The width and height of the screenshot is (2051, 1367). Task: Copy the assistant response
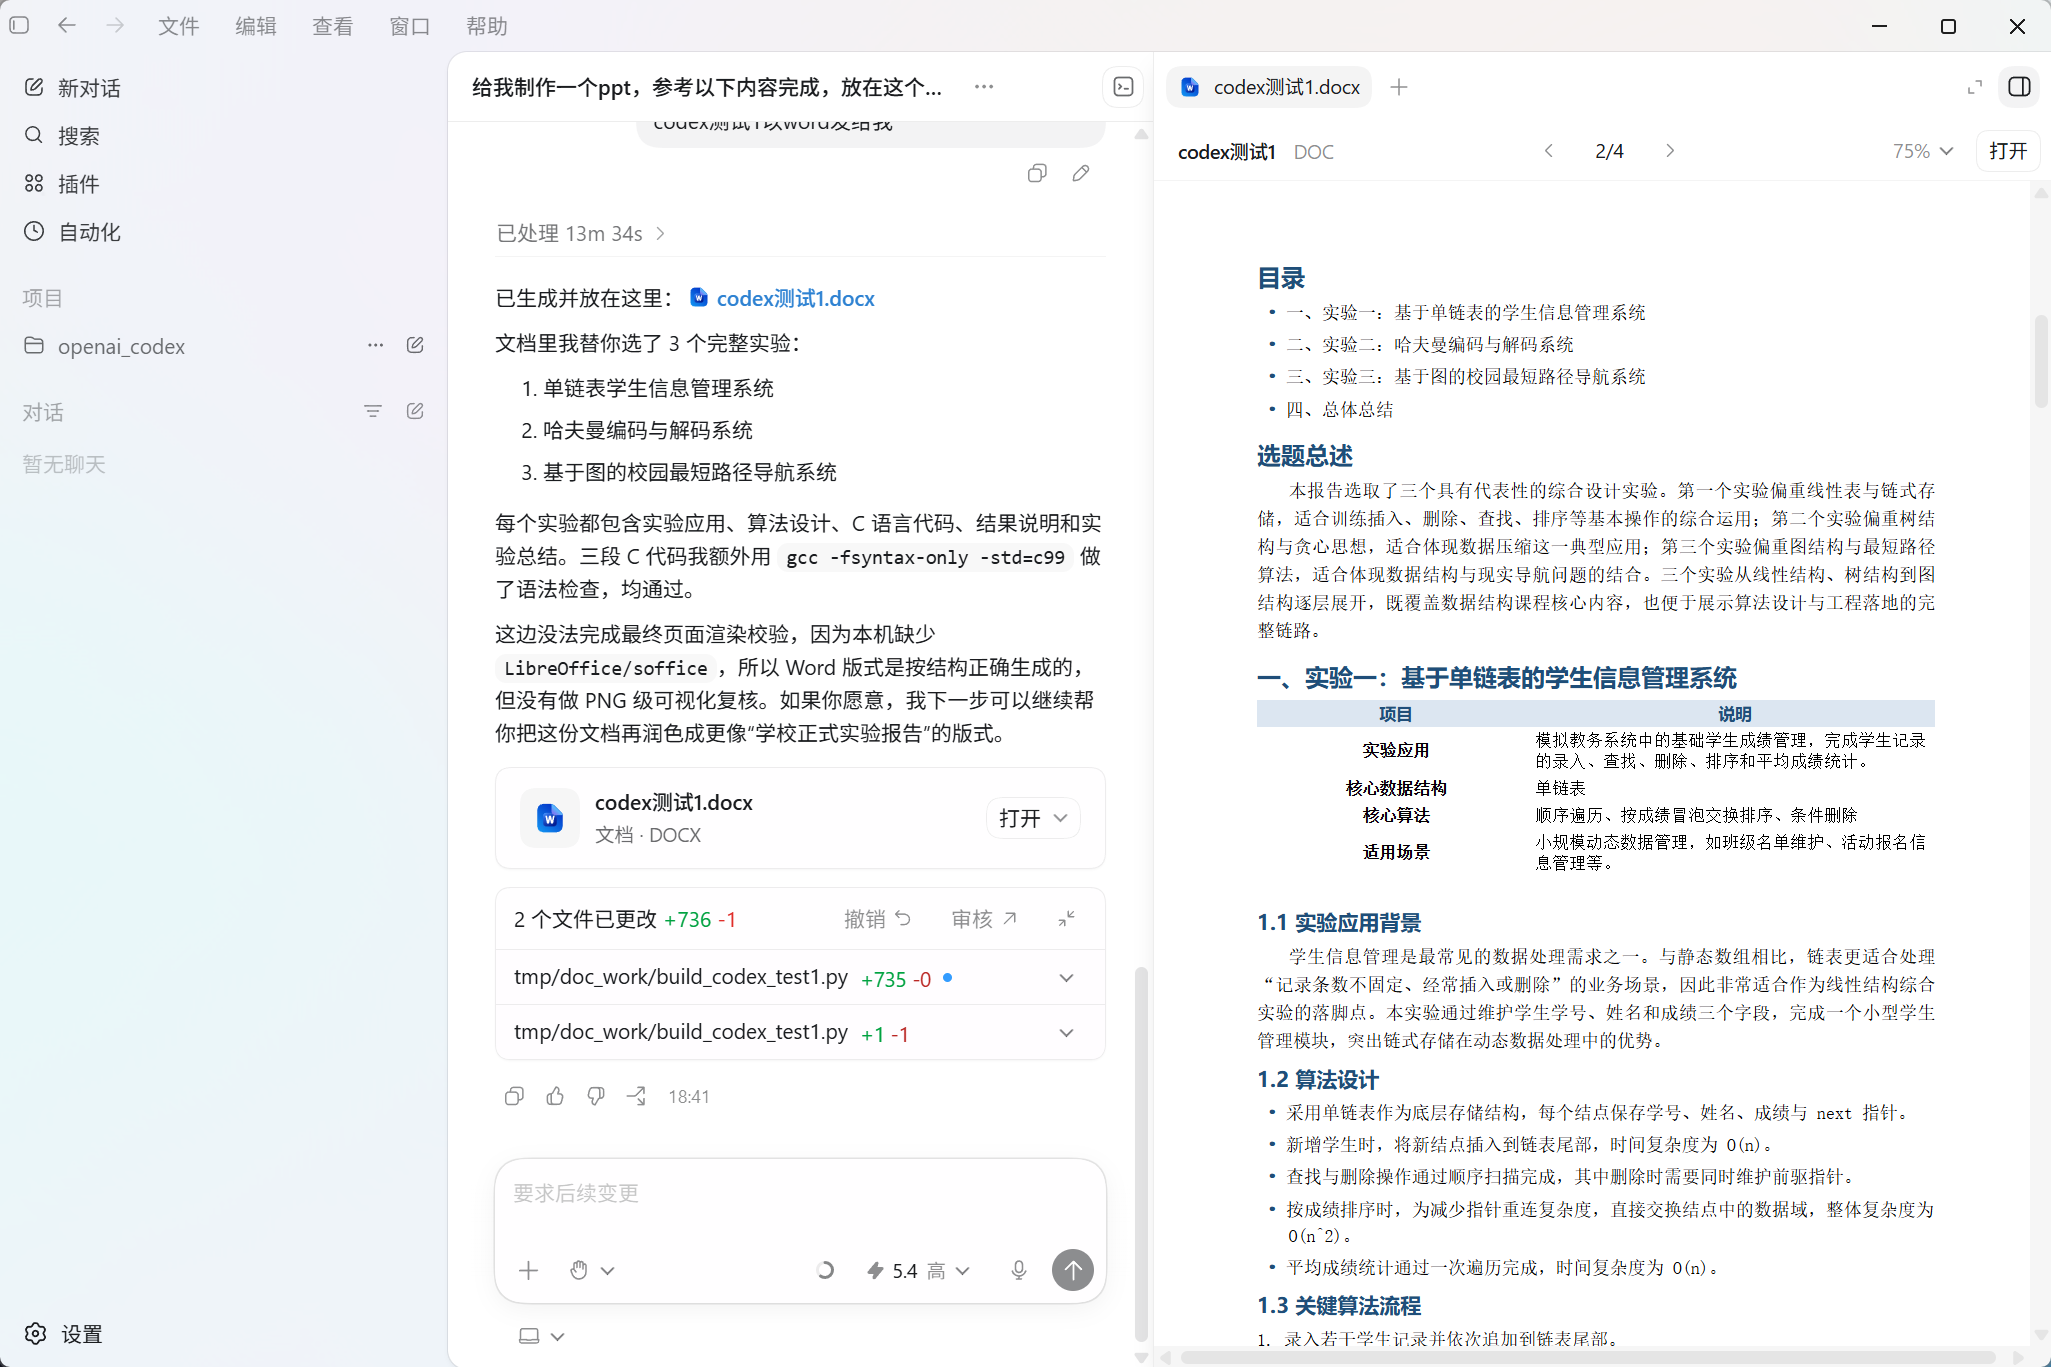(514, 1096)
